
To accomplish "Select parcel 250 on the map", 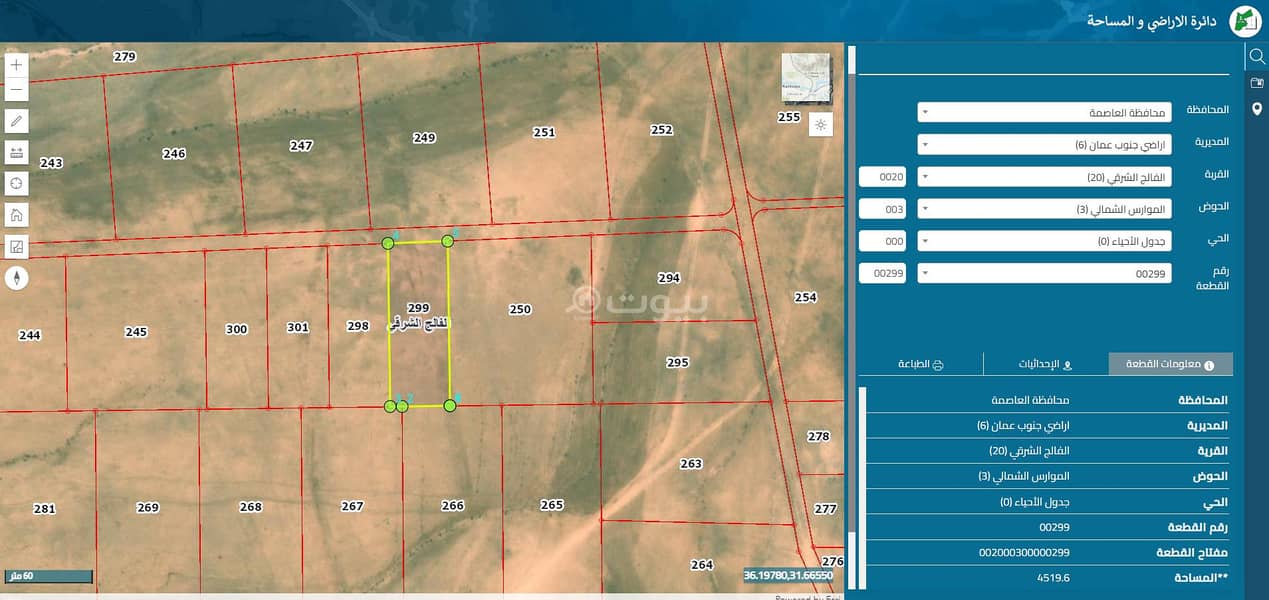I will pyautogui.click(x=520, y=310).
